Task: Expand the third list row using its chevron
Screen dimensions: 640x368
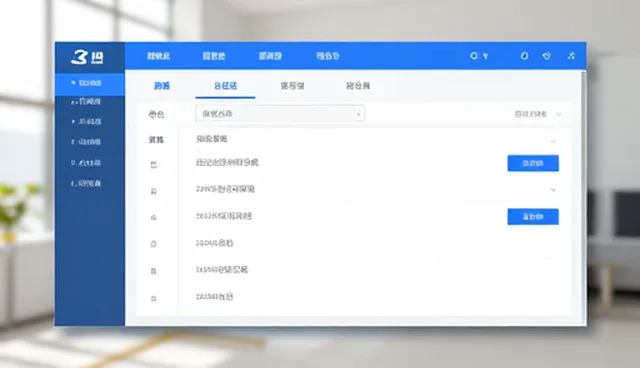Action: tap(553, 190)
